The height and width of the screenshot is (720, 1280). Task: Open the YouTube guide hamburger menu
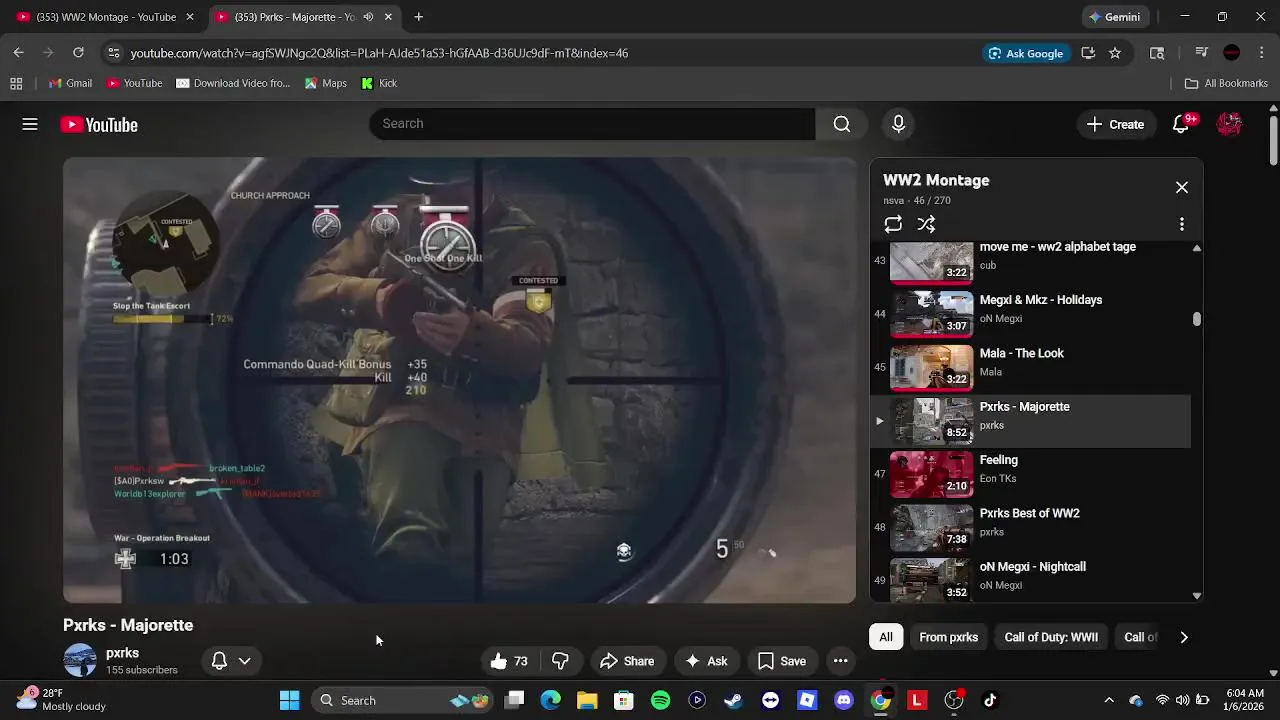[30, 124]
